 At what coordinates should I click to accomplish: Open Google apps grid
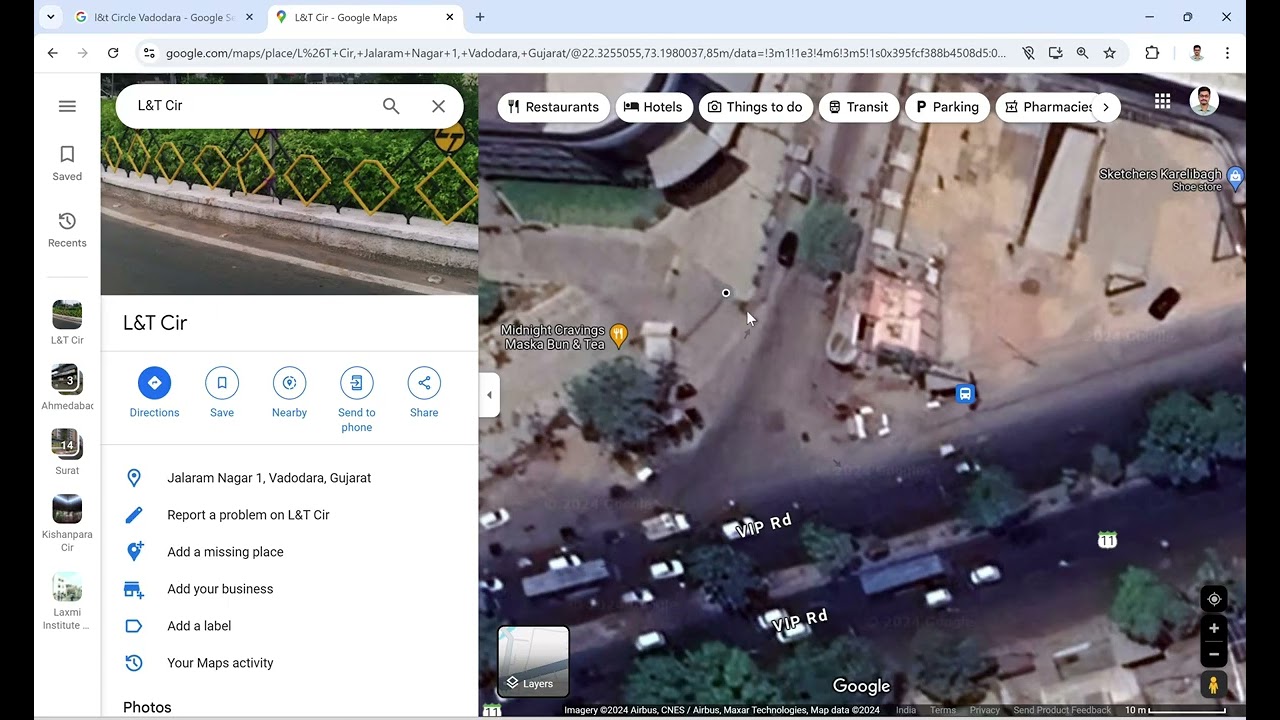pyautogui.click(x=1162, y=101)
